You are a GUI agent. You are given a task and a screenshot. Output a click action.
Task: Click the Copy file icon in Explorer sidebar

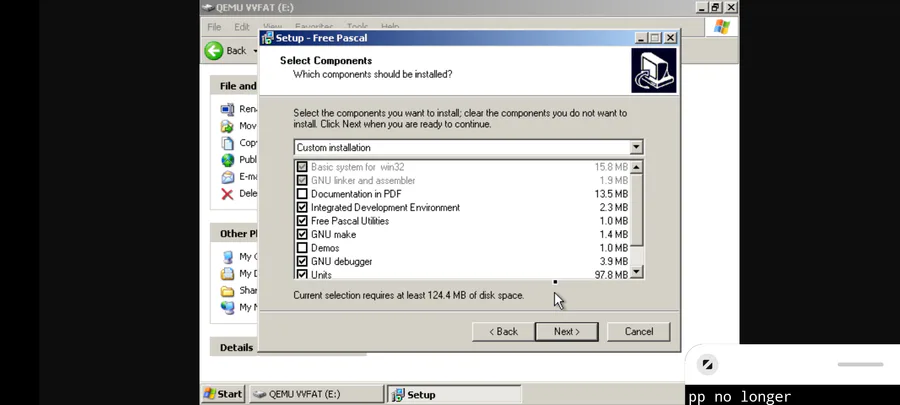coord(228,143)
